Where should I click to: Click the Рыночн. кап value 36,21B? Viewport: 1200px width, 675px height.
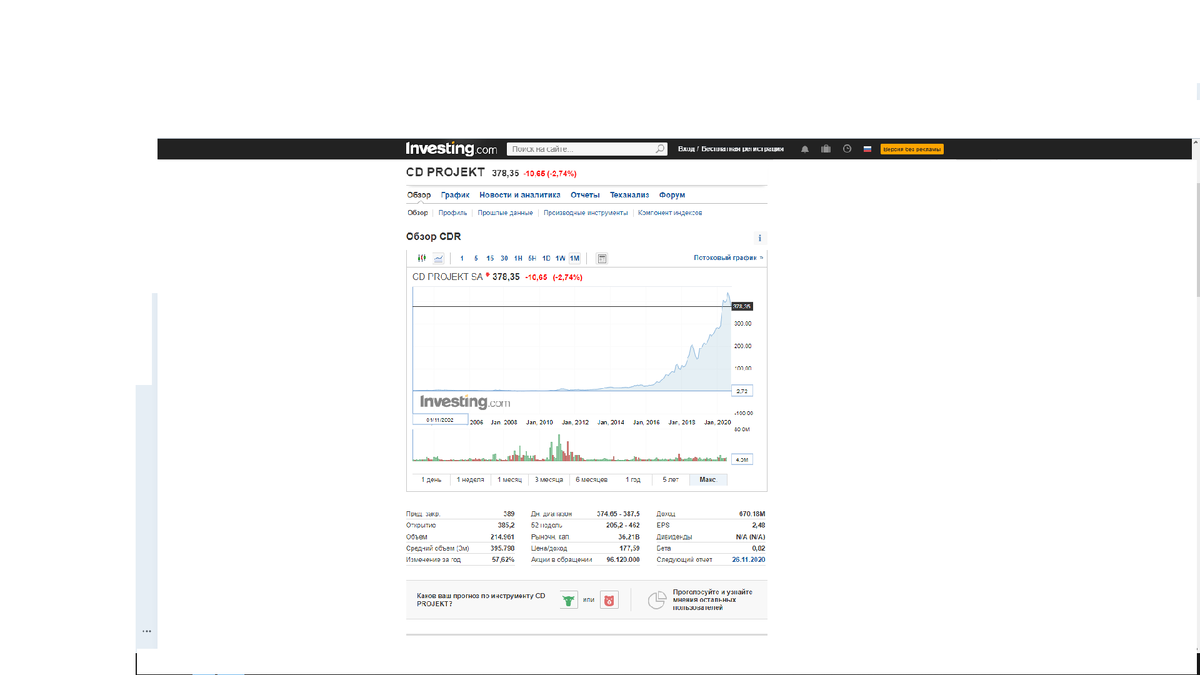coord(629,537)
